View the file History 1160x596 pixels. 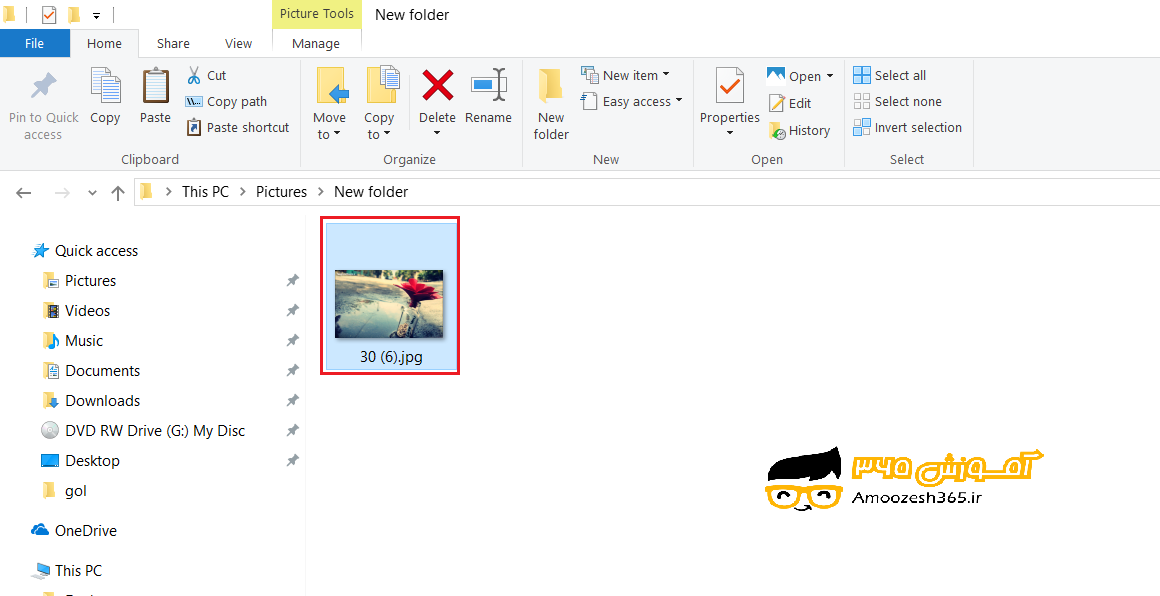[x=800, y=130]
